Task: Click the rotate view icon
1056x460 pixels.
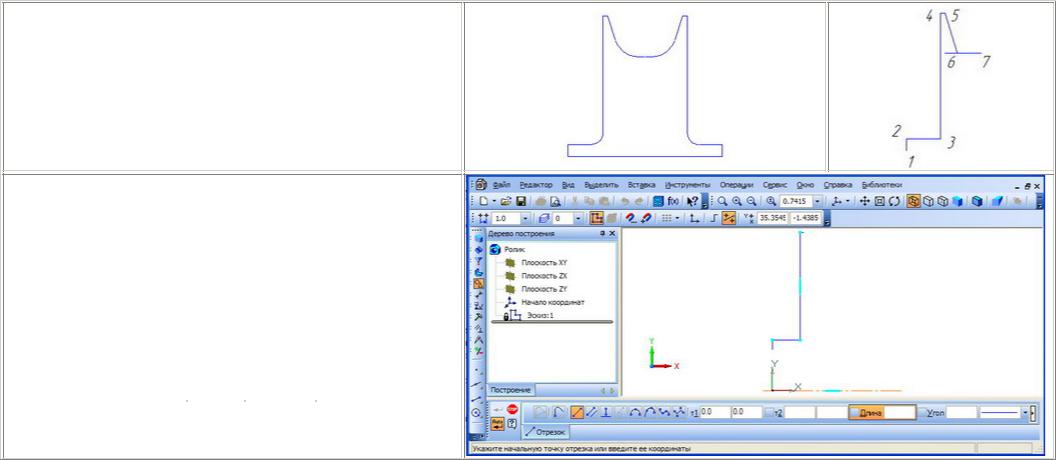Action: [894, 201]
